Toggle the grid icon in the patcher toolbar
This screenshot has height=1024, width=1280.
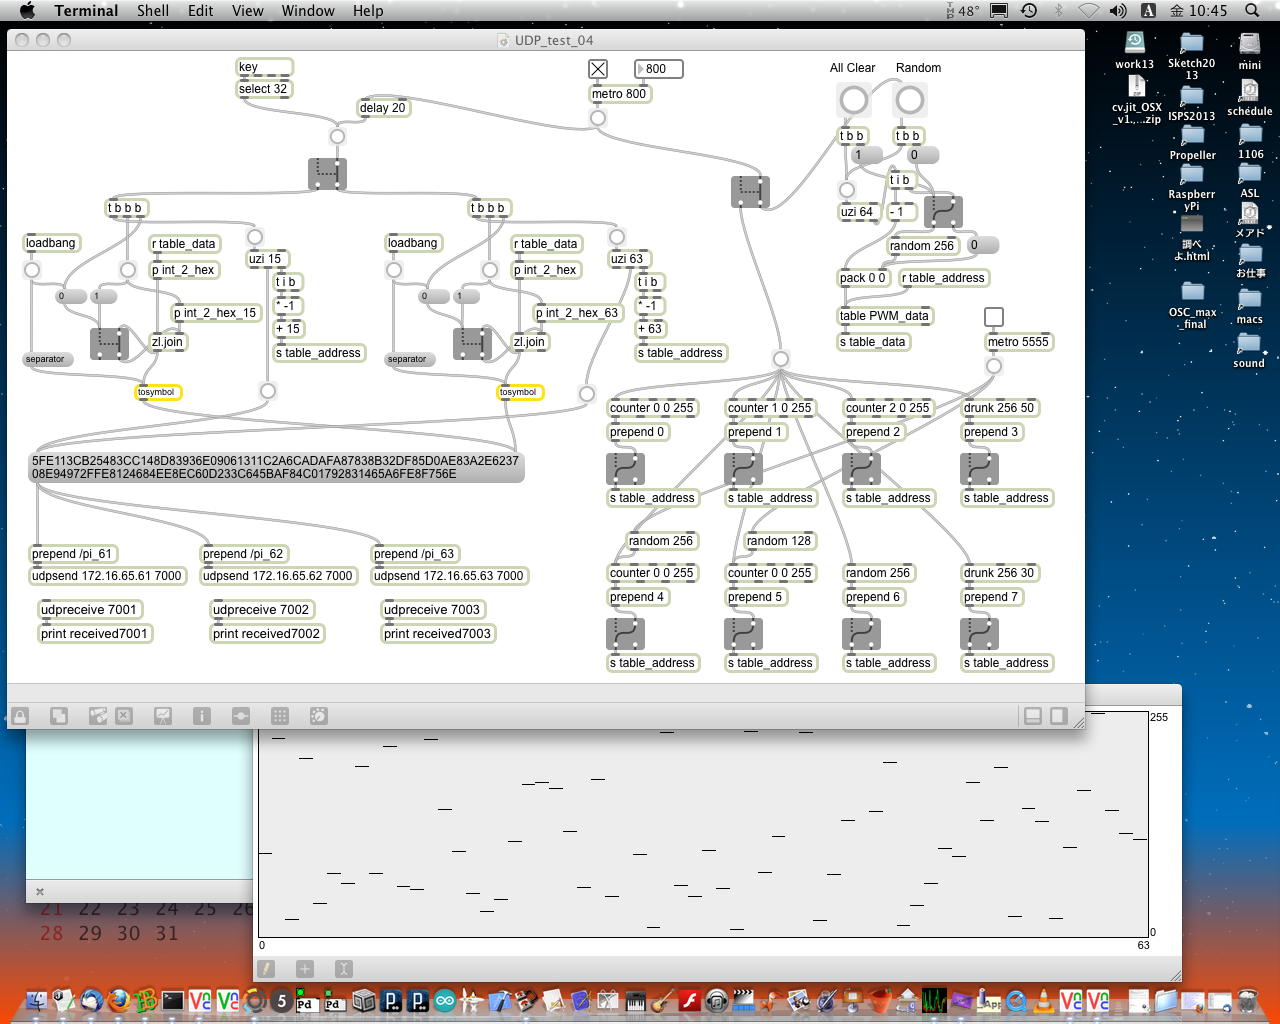(x=280, y=716)
